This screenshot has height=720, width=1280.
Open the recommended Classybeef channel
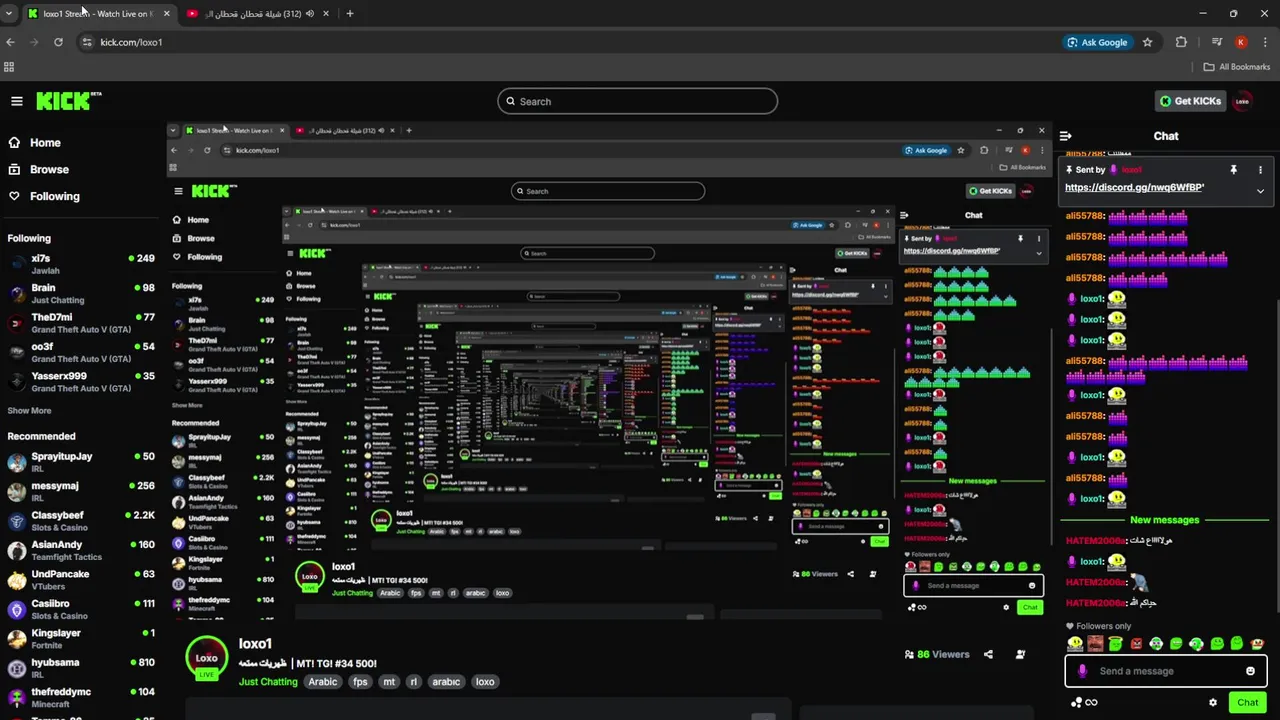click(x=80, y=521)
